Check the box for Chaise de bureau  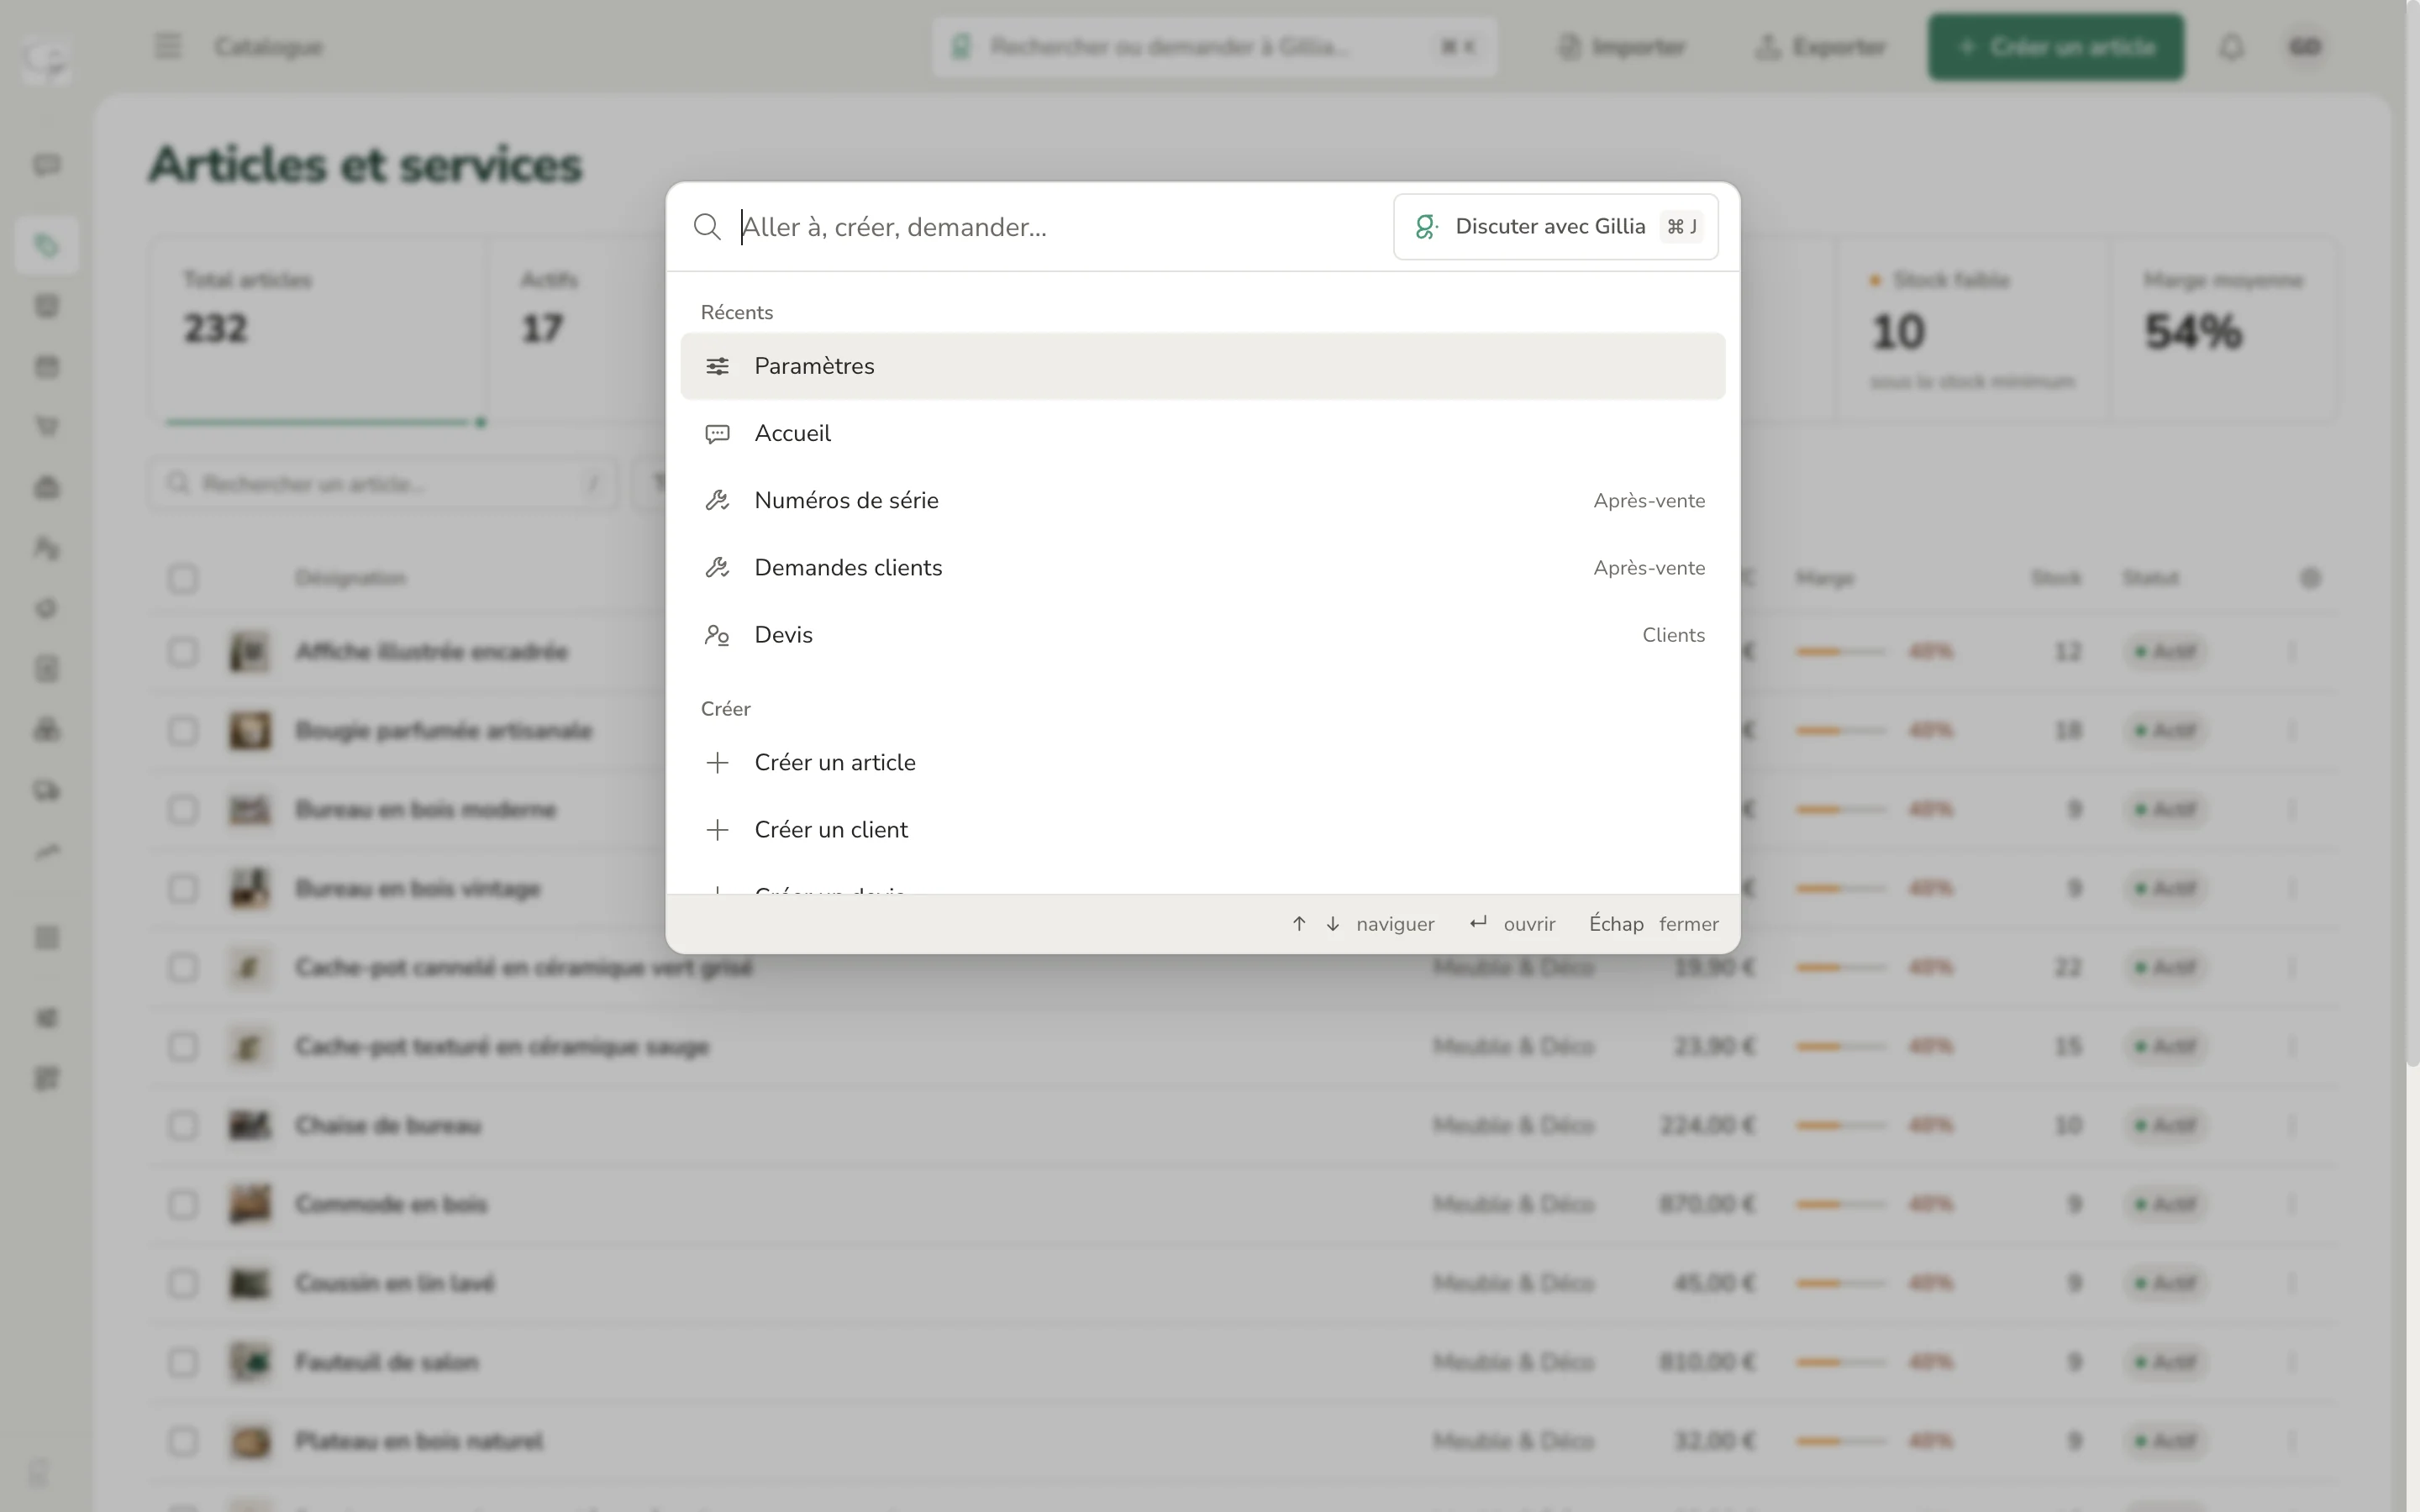point(183,1125)
